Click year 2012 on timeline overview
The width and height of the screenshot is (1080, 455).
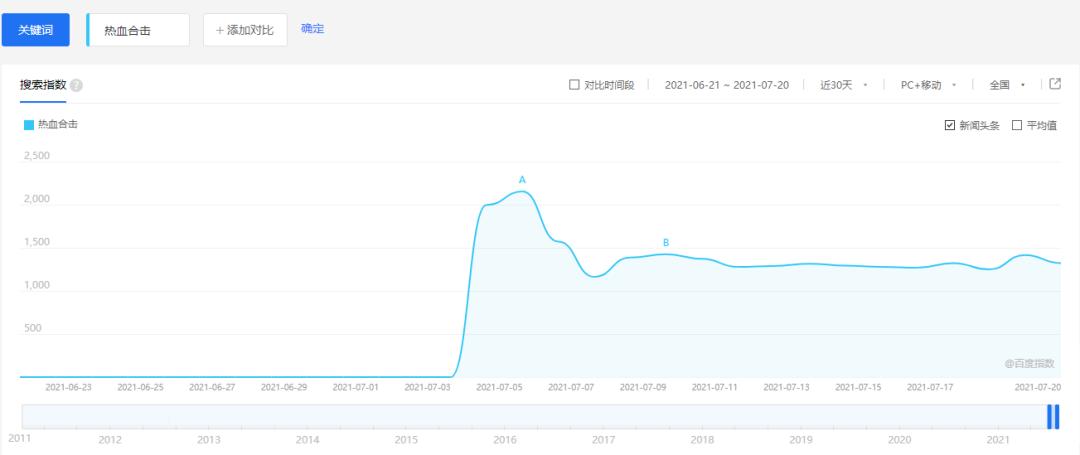[110, 439]
